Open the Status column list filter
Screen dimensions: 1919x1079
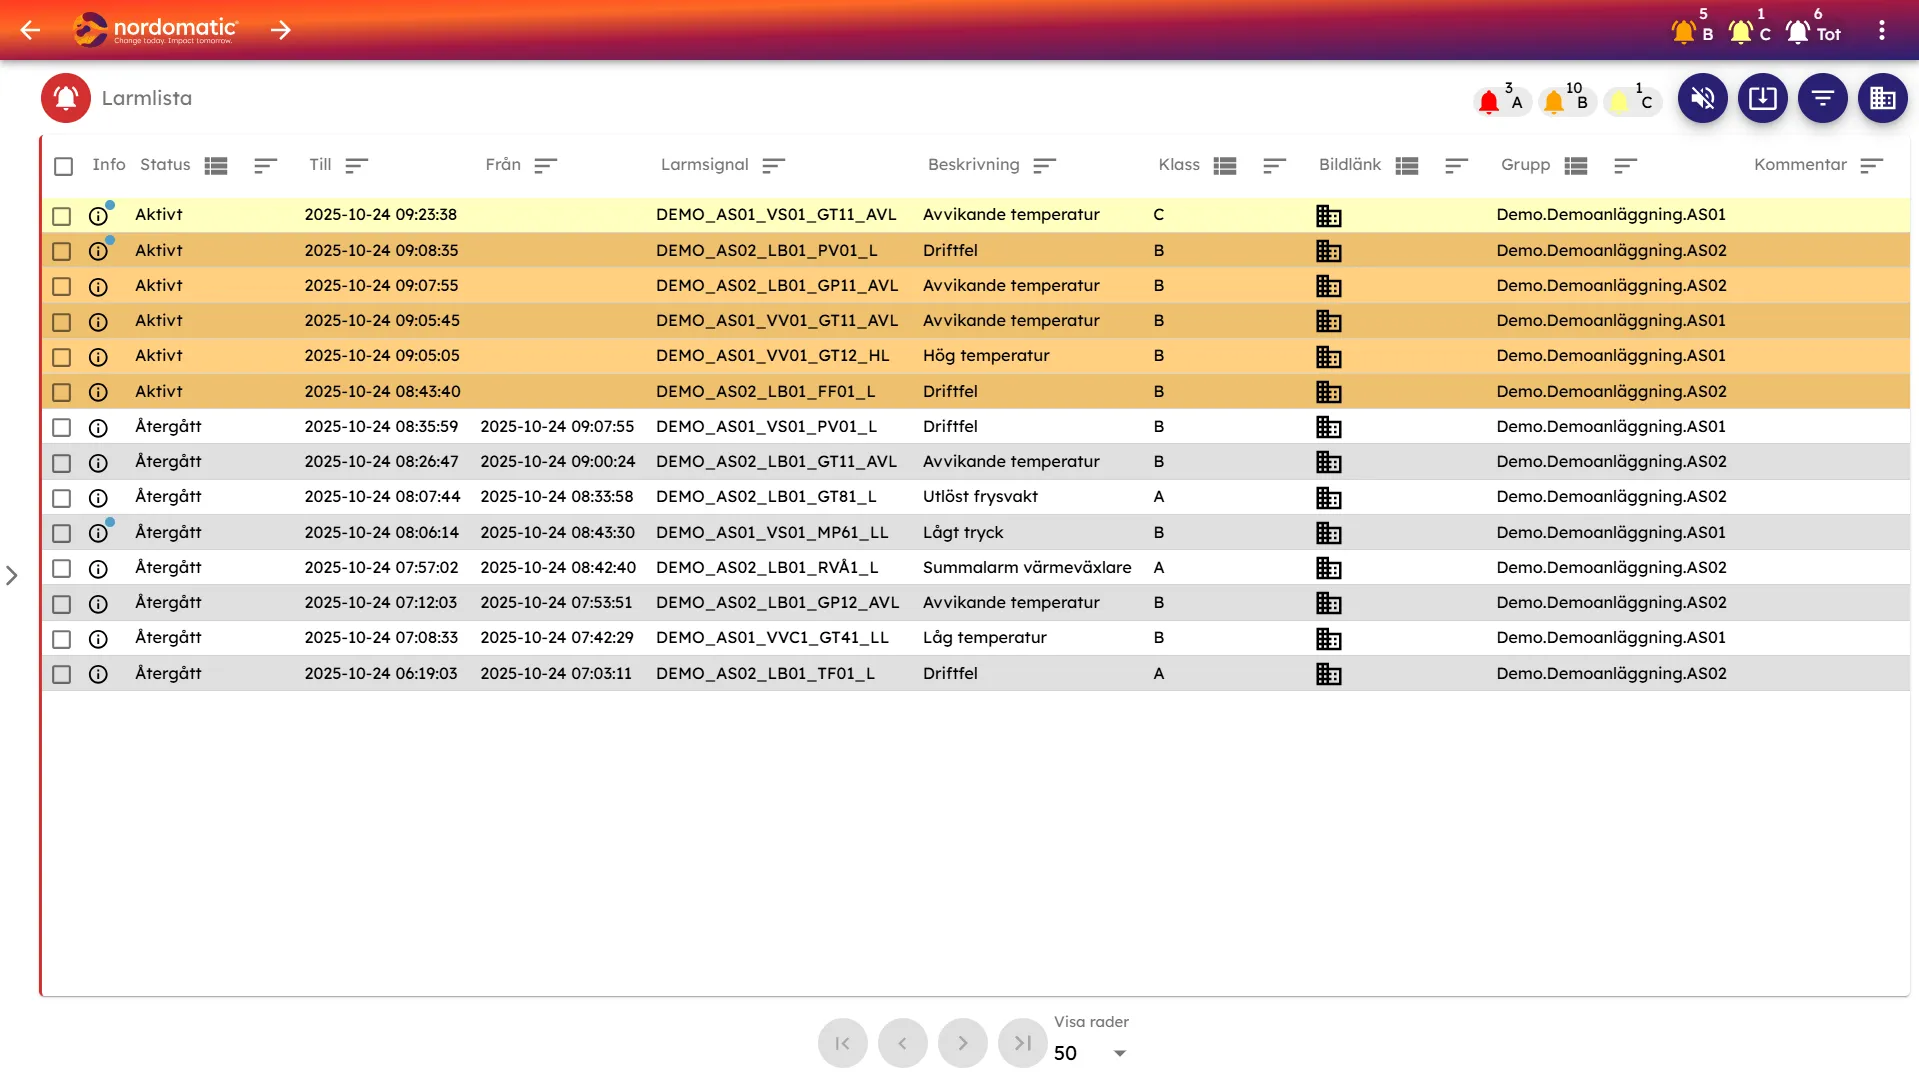(216, 166)
